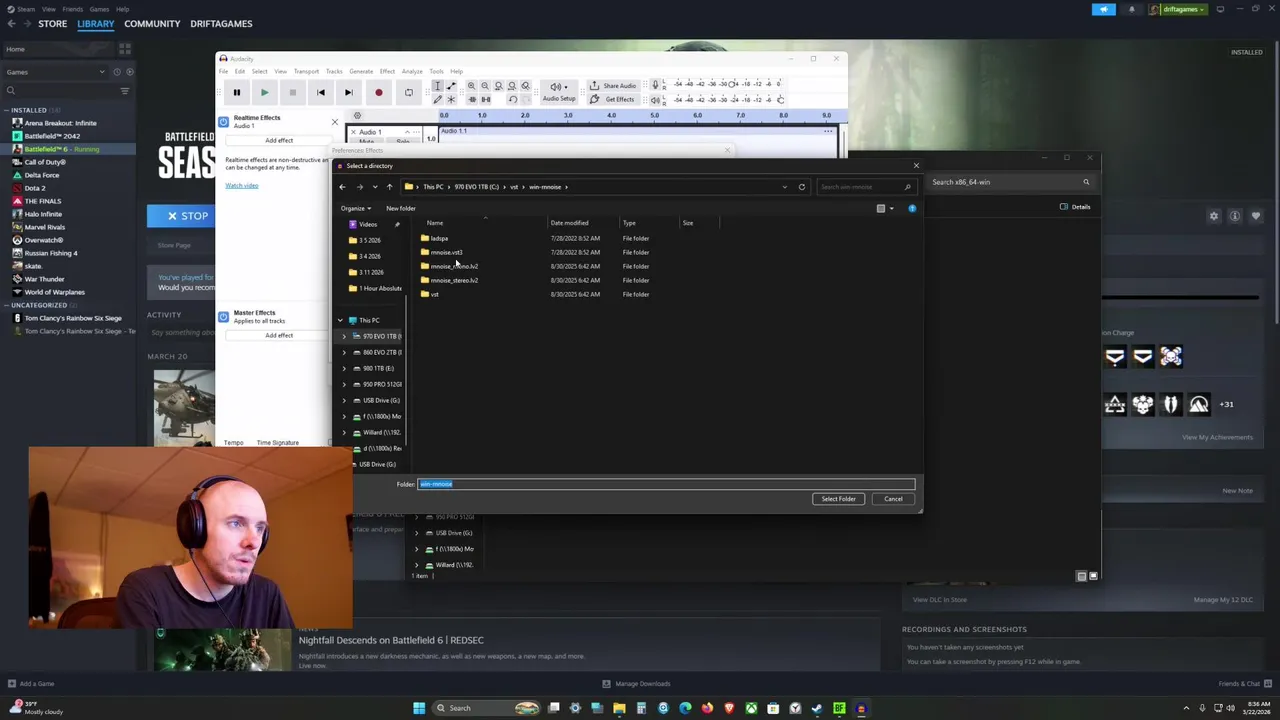This screenshot has width=1280, height=720.
Task: Click Zoom In magnifier in Audacity
Action: (471, 86)
